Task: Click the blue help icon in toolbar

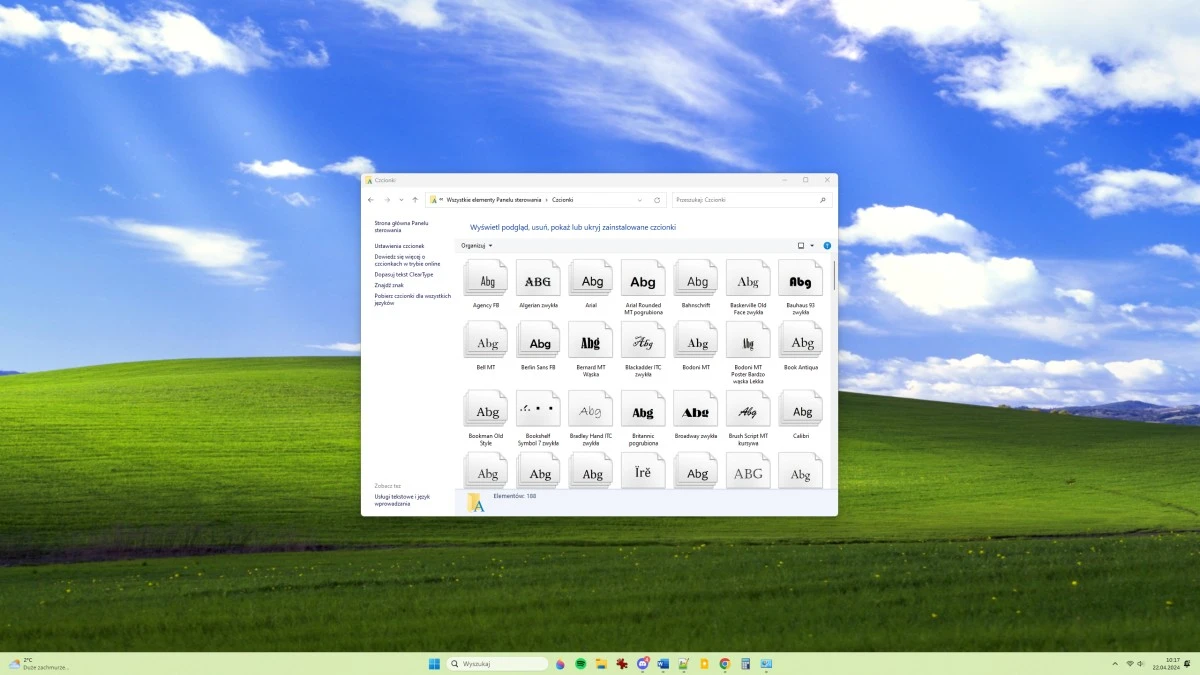Action: (x=826, y=245)
